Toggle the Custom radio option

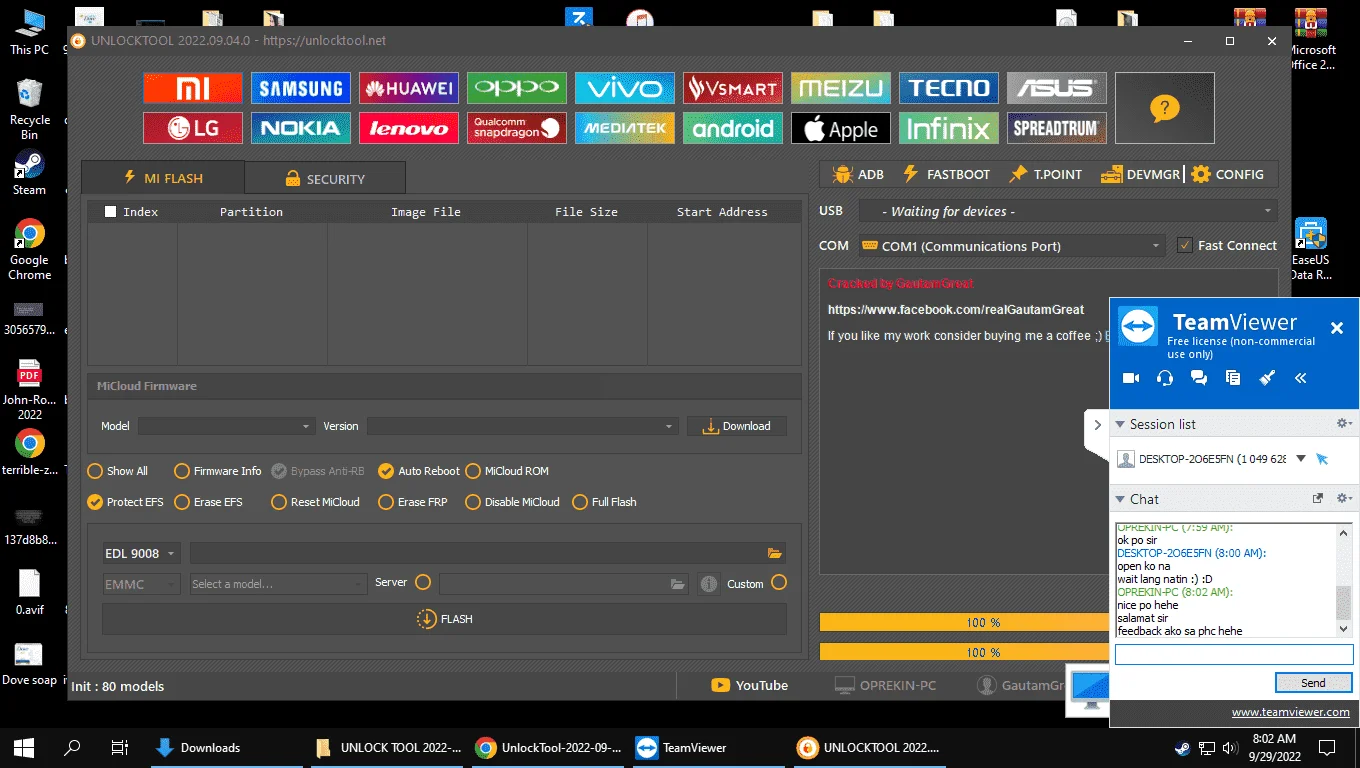(779, 582)
